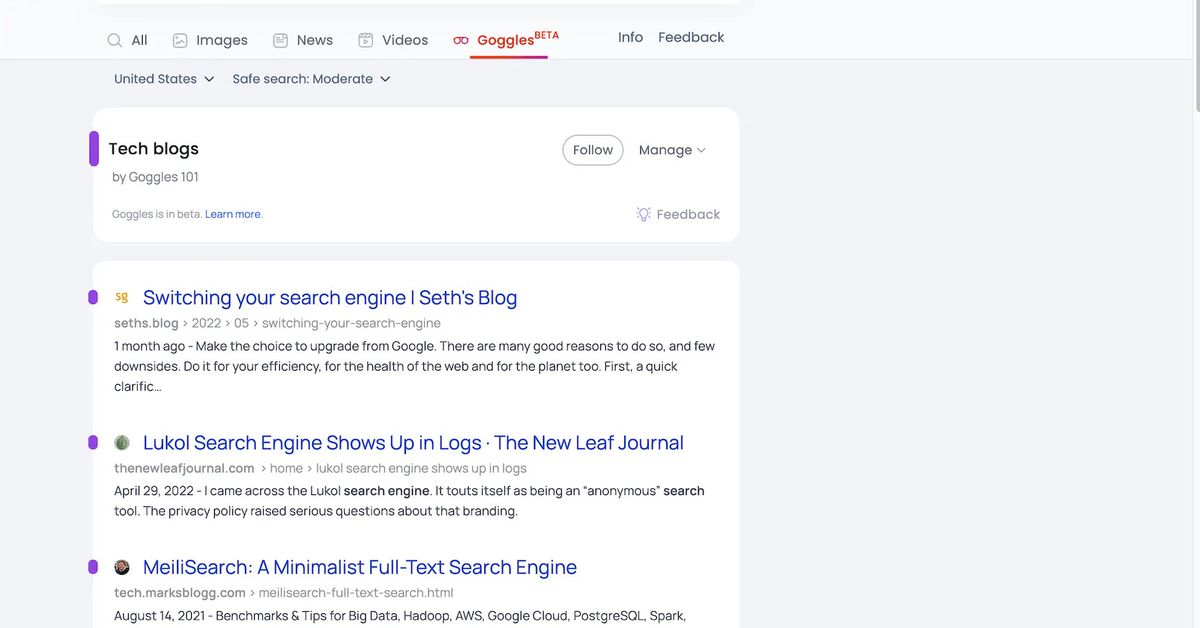
Task: Open Switching your search engine result
Action: pos(330,298)
